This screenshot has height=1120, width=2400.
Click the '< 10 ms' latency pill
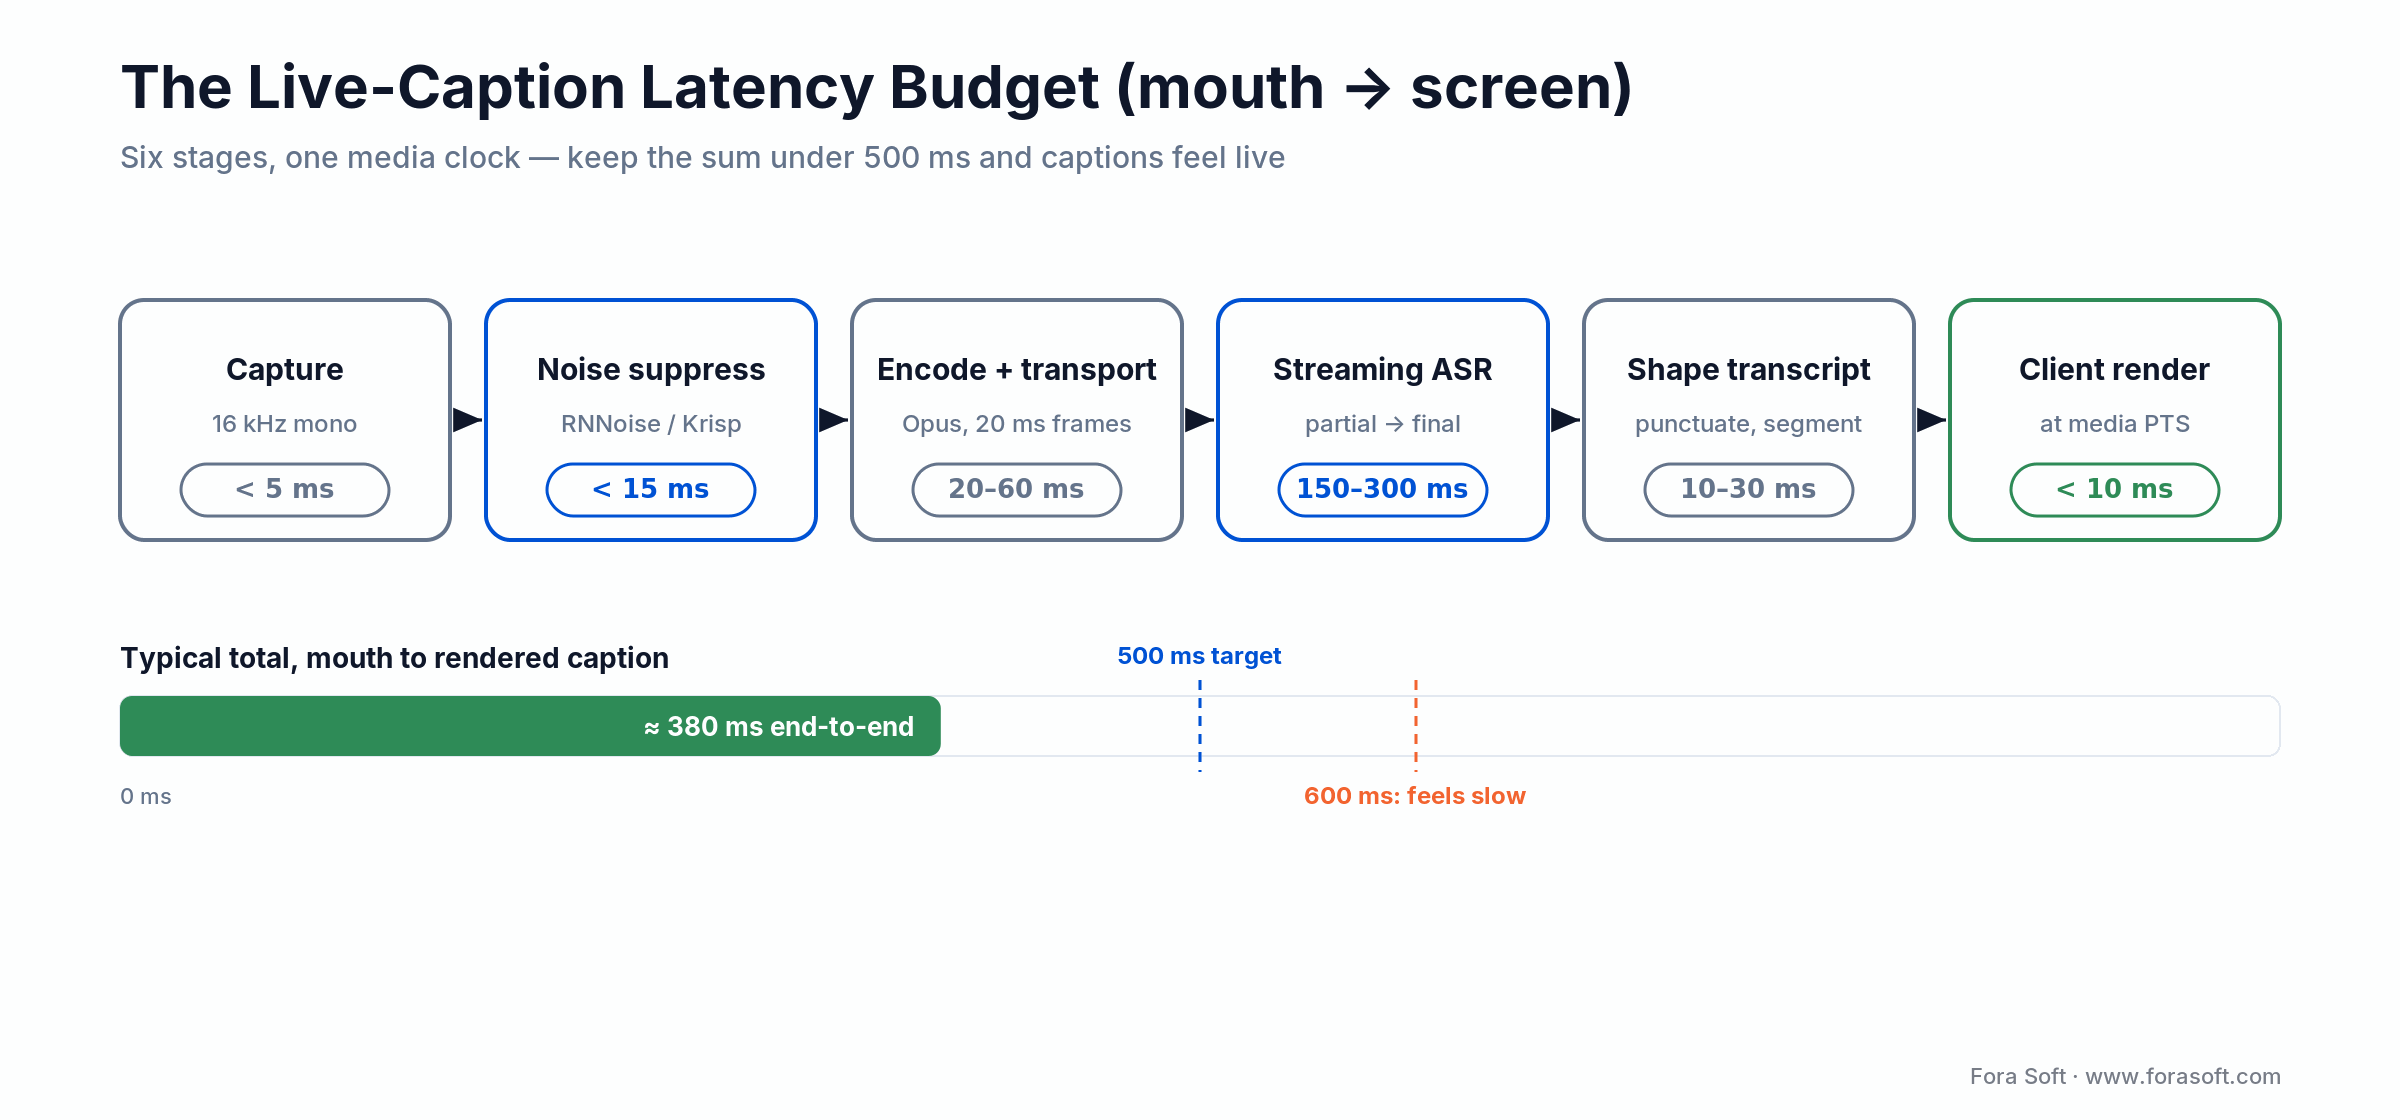2115,489
